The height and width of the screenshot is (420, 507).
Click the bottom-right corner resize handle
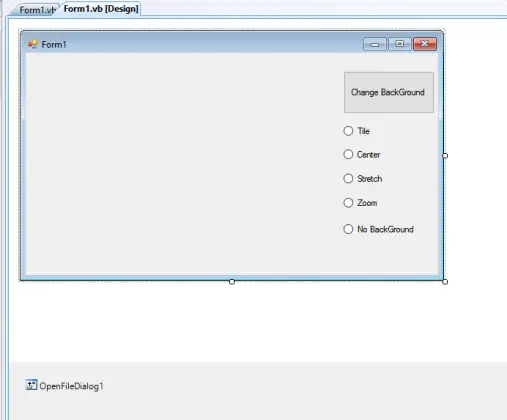point(445,282)
